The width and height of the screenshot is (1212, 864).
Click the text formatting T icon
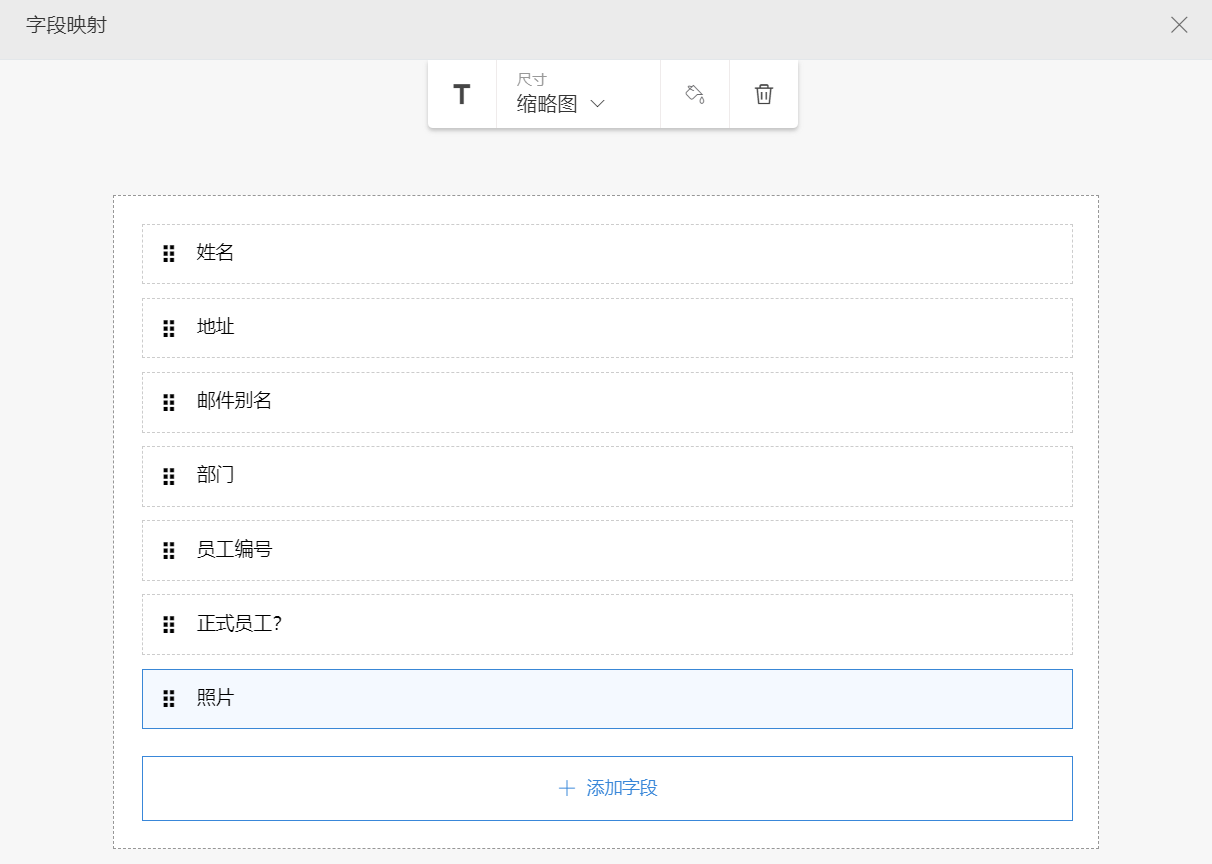point(461,95)
